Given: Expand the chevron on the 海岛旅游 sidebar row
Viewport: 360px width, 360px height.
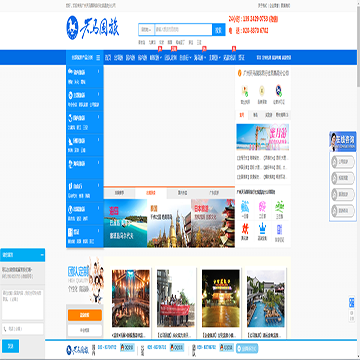Looking at the screenshot, I should 99,163.
